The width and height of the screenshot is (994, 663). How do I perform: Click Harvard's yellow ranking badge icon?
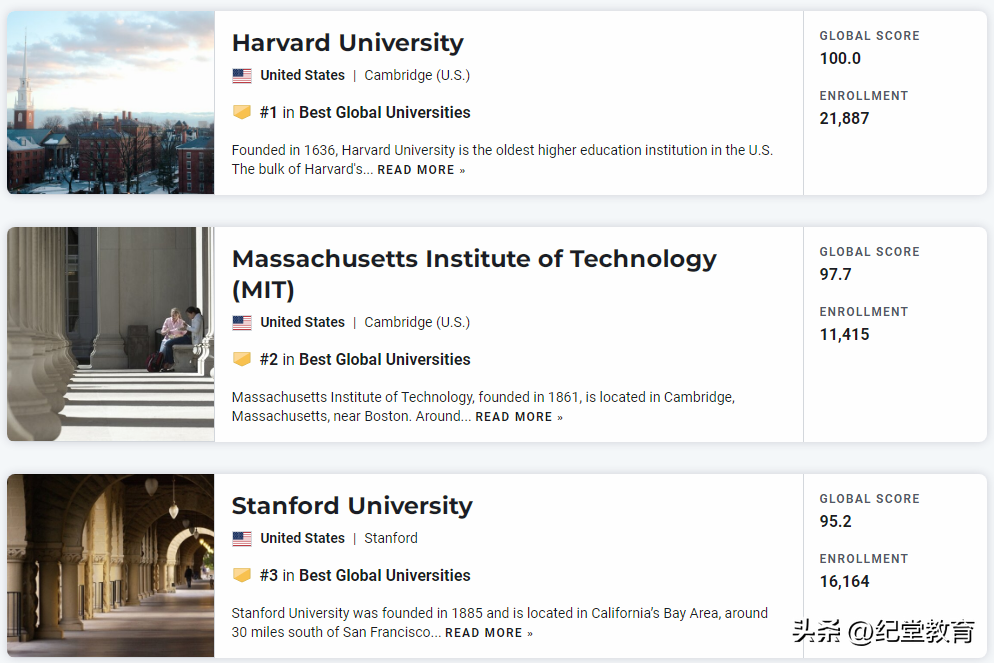coord(242,112)
